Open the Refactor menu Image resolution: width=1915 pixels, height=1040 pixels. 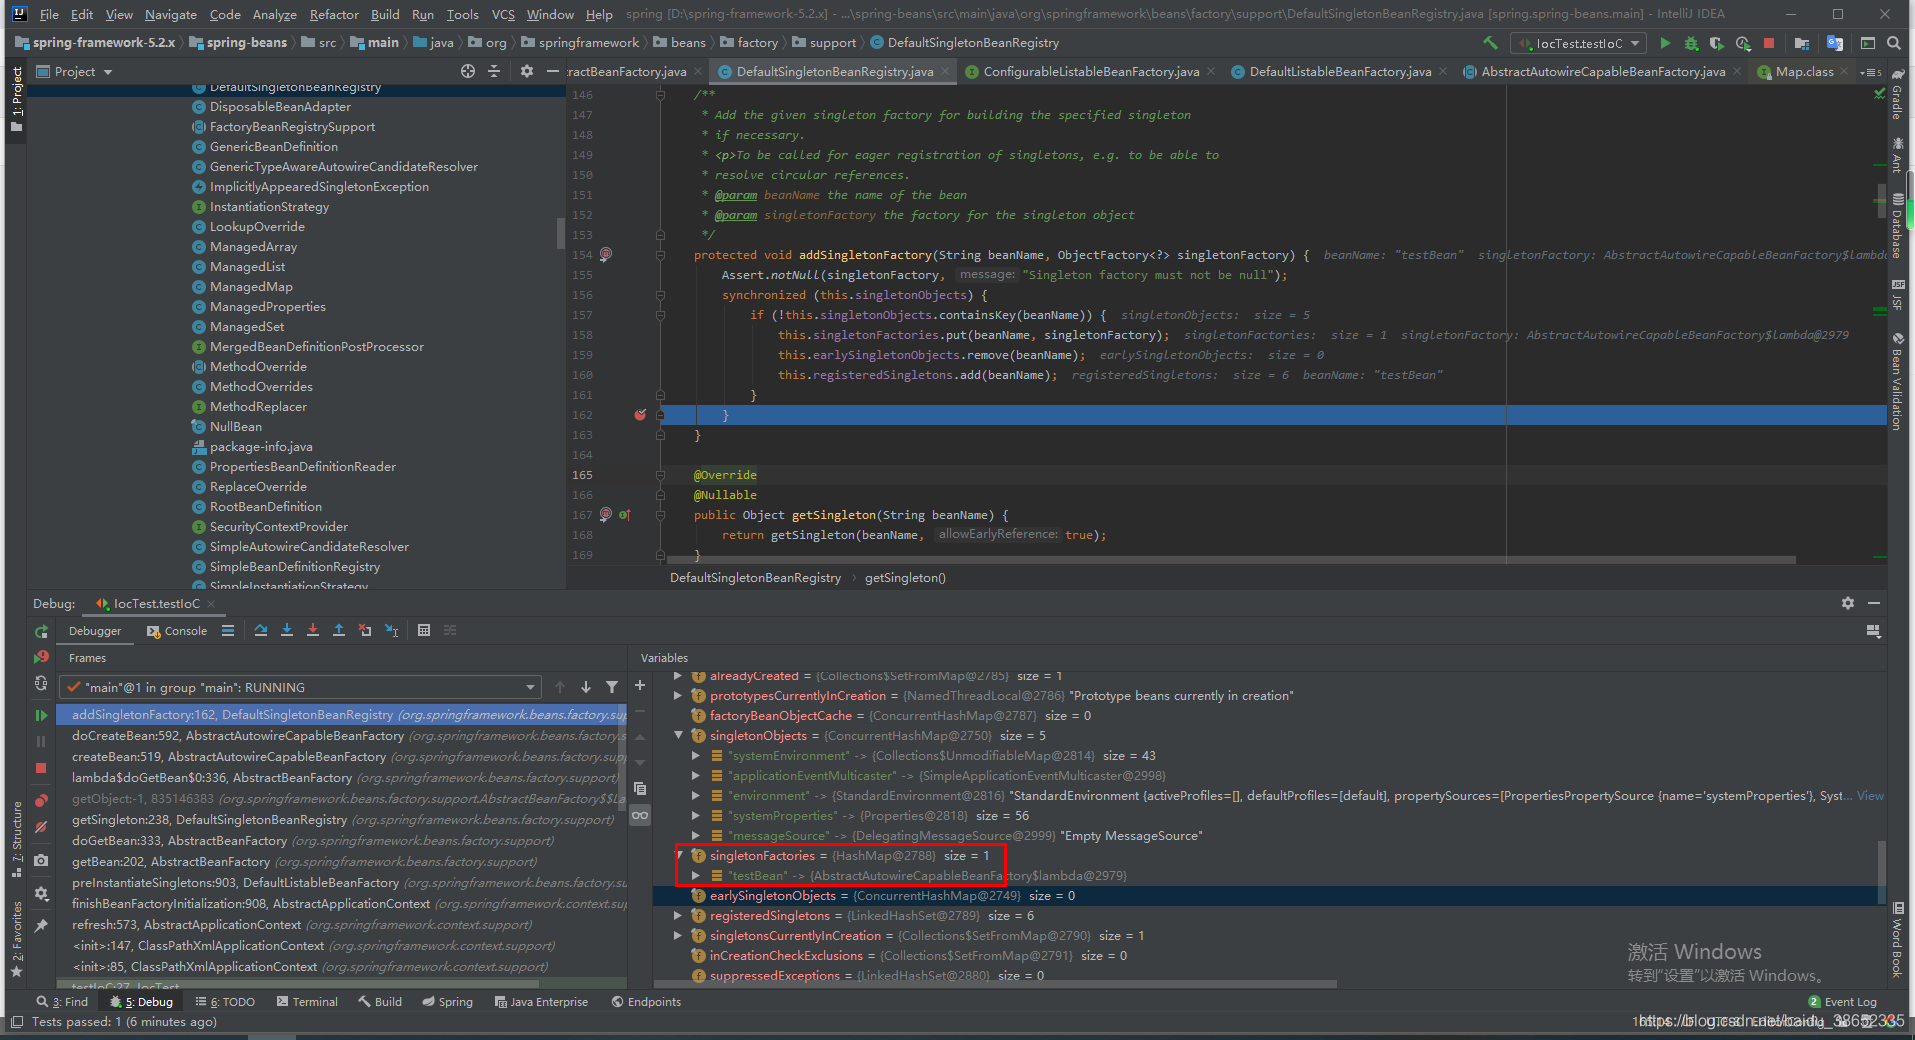(x=334, y=14)
